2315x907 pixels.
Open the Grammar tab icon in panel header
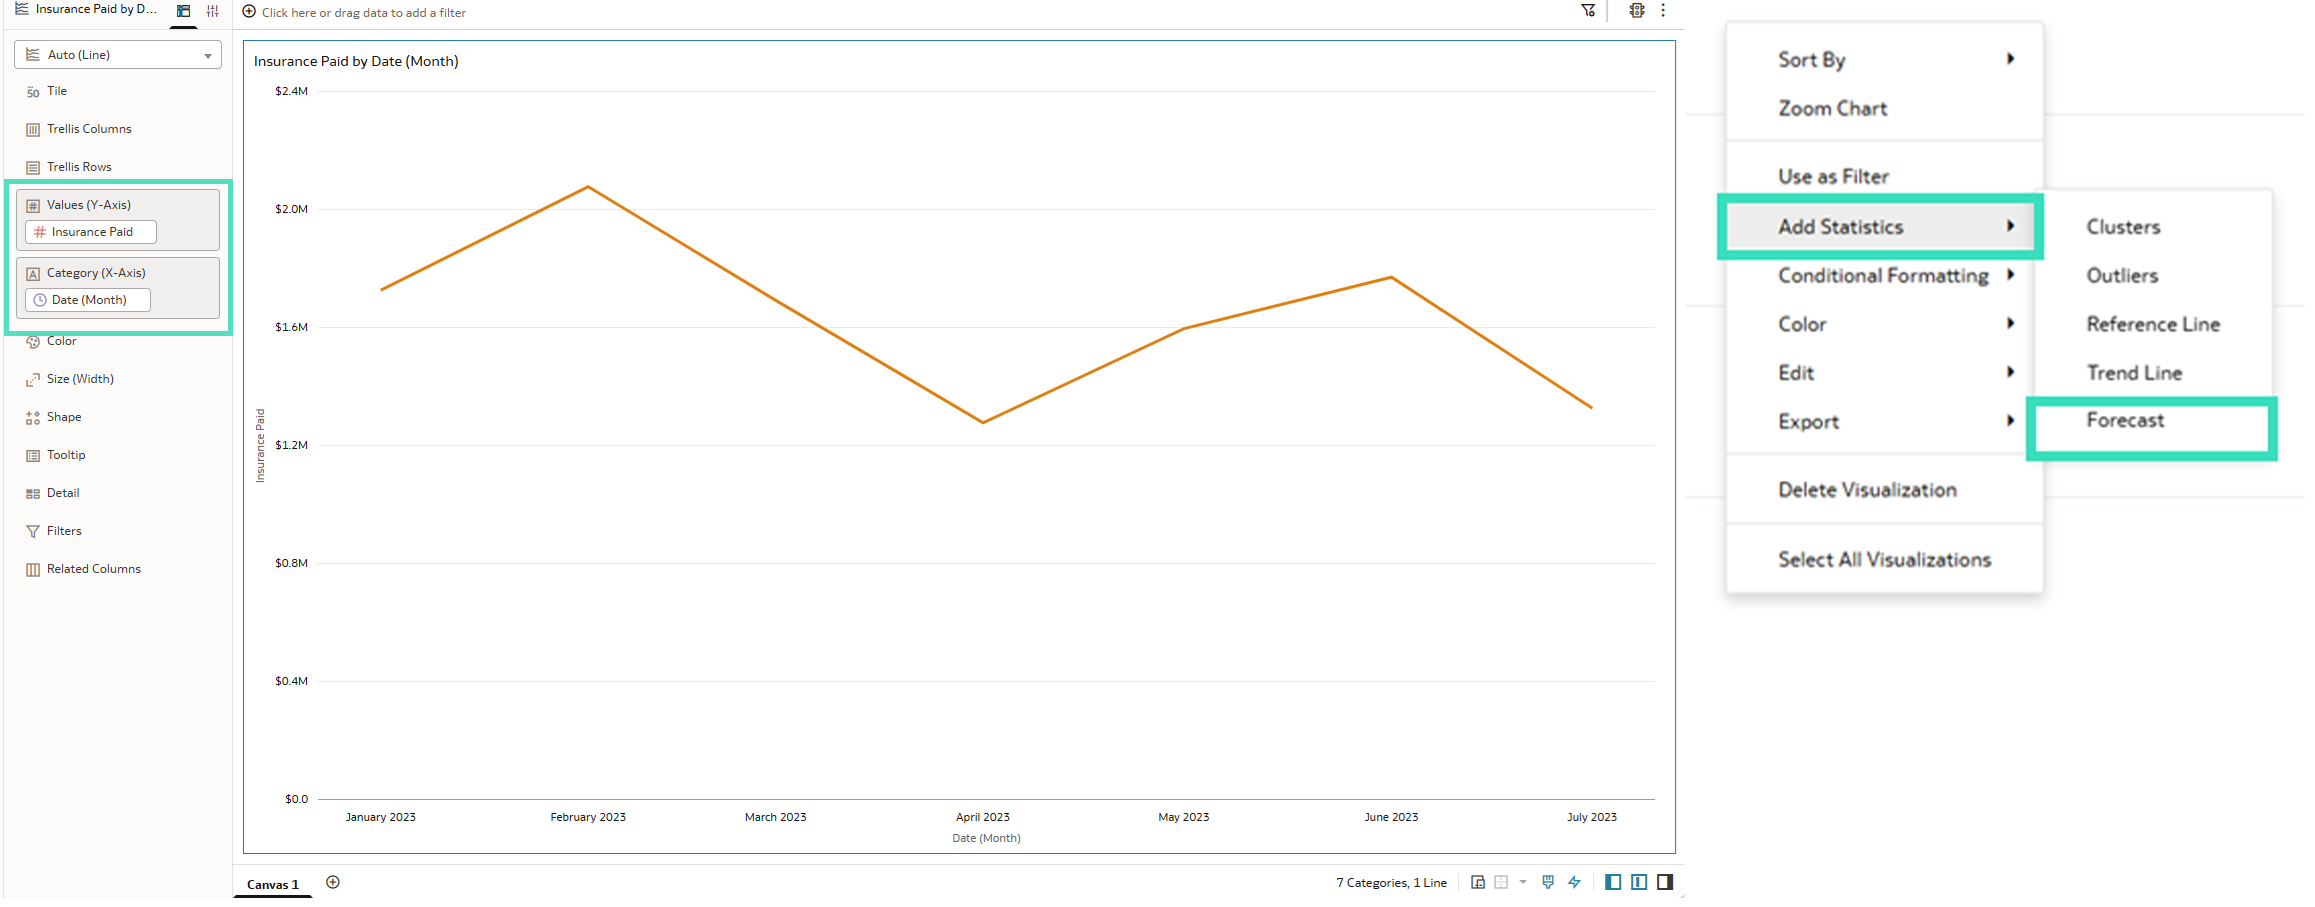184,11
